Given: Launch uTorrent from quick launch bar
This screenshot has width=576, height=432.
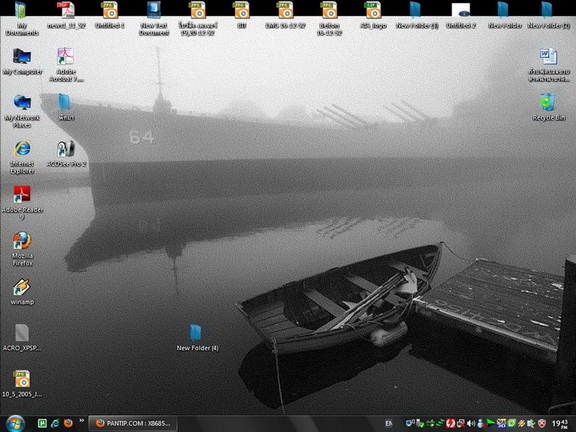Looking at the screenshot, I should point(42,423).
